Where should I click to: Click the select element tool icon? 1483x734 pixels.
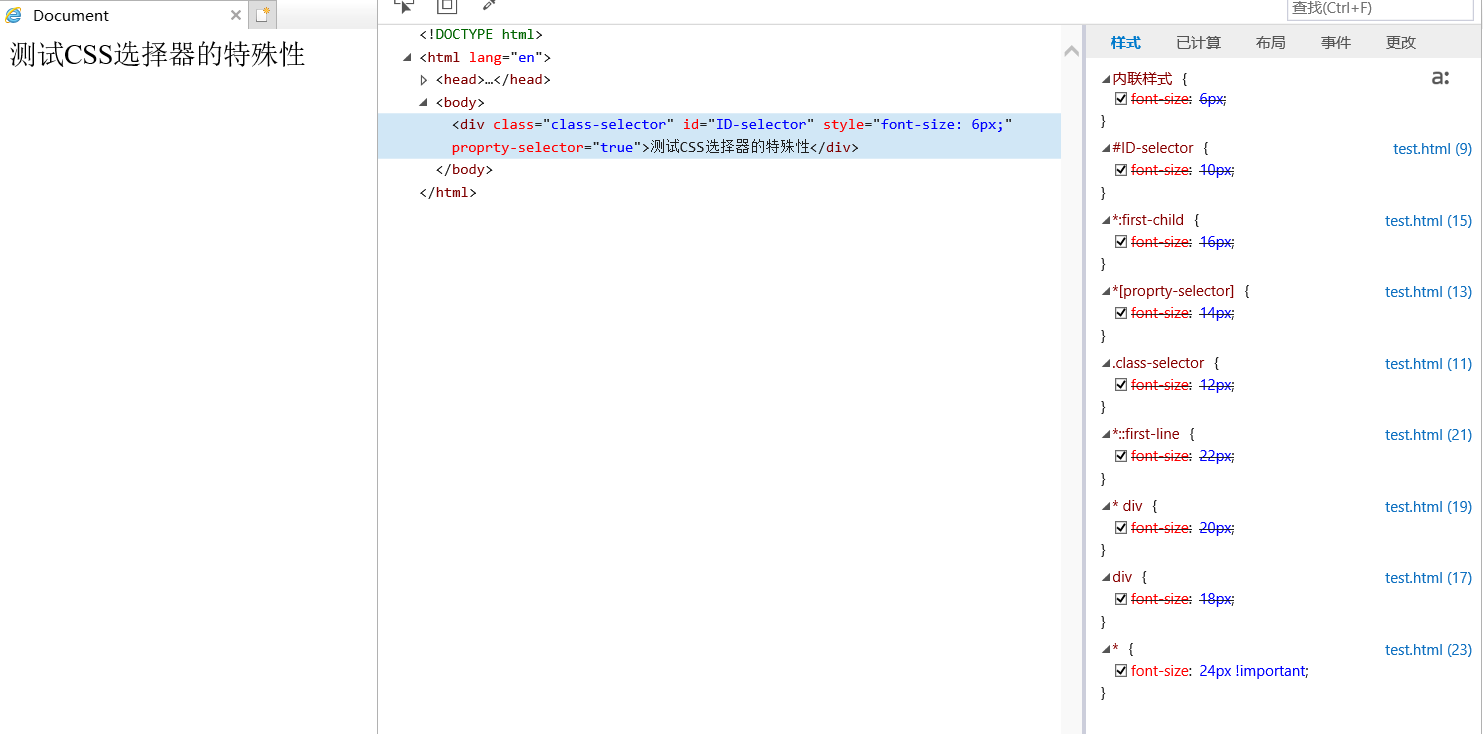[x=404, y=5]
